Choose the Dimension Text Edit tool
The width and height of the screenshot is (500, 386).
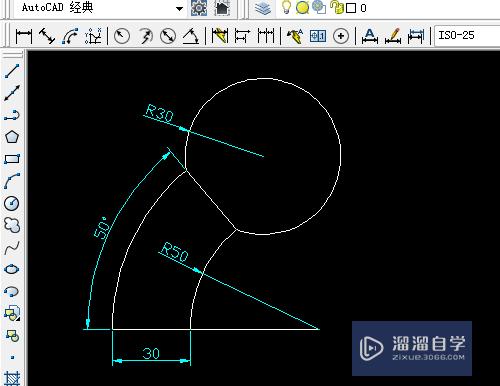[x=393, y=36]
